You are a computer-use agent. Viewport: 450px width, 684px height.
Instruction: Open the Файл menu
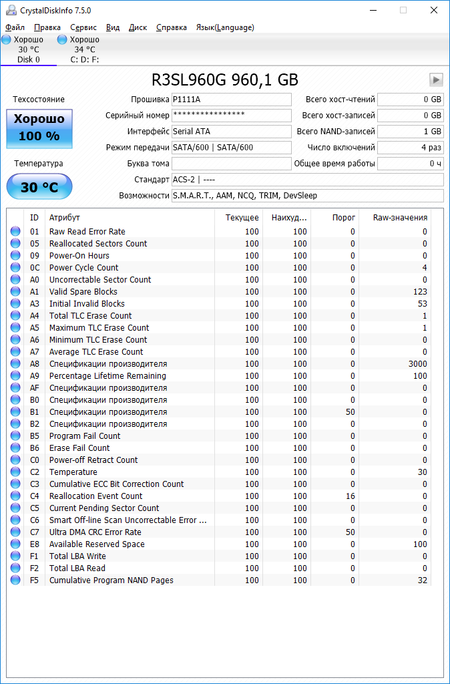14,27
